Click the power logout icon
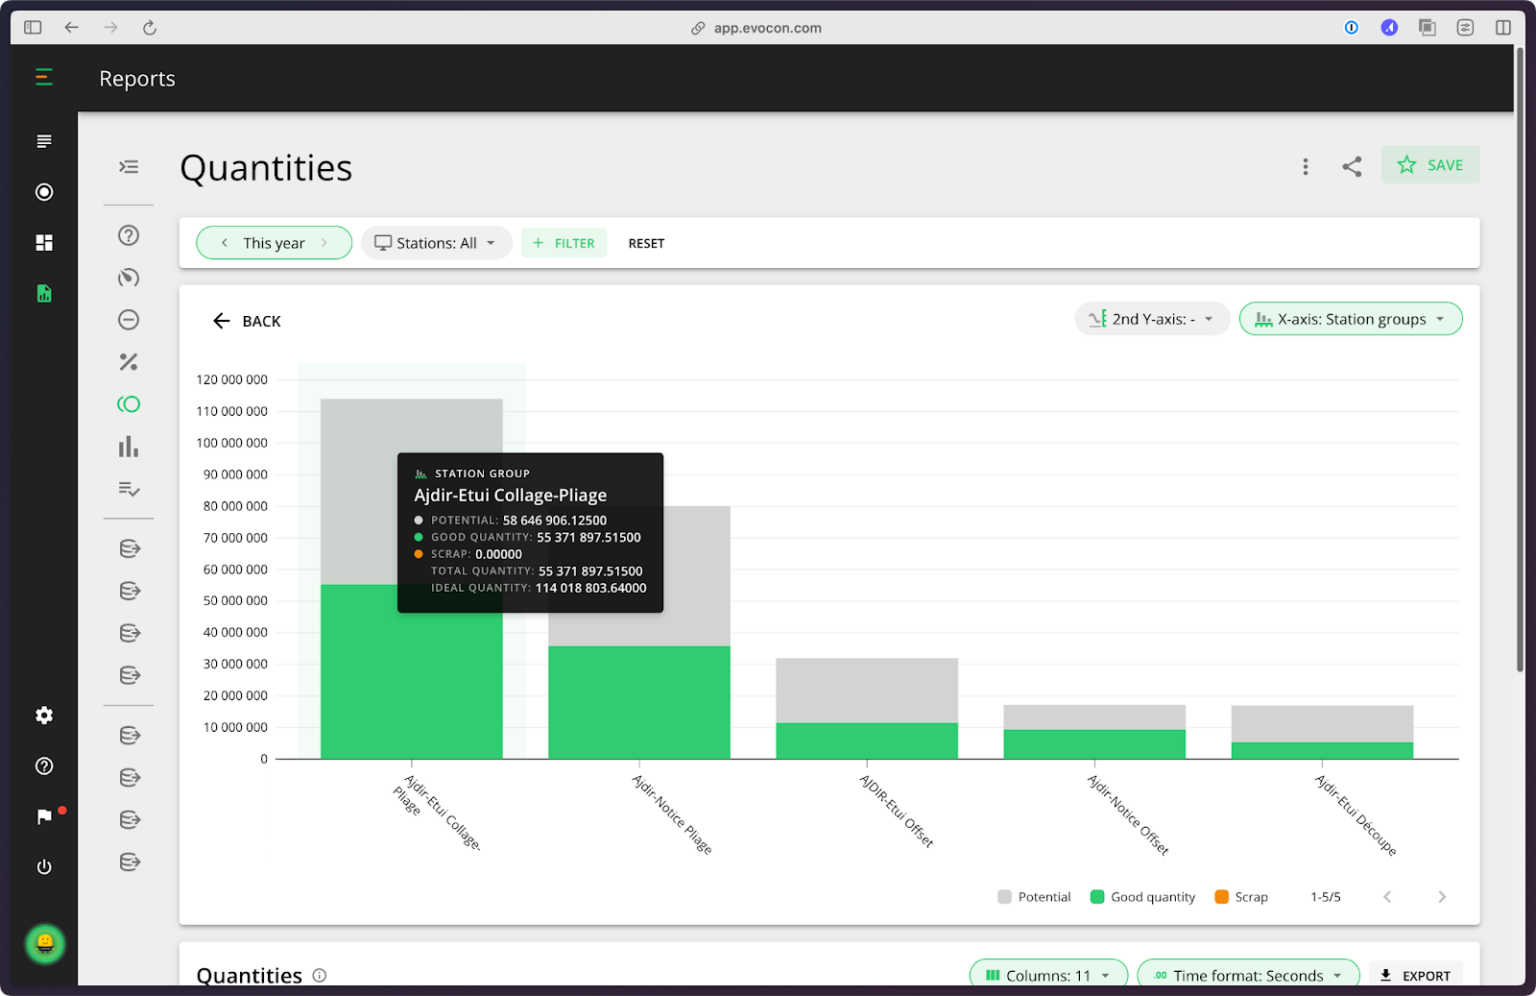The width and height of the screenshot is (1536, 996). (44, 867)
